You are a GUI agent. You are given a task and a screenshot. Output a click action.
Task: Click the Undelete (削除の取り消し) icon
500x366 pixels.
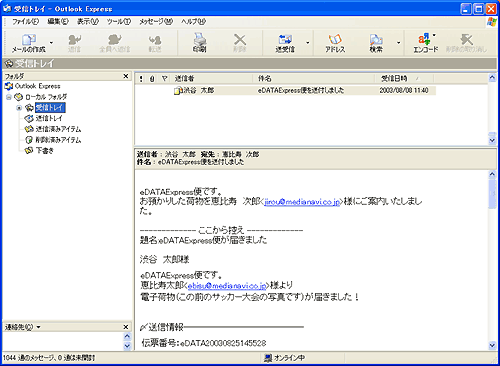tap(466, 39)
